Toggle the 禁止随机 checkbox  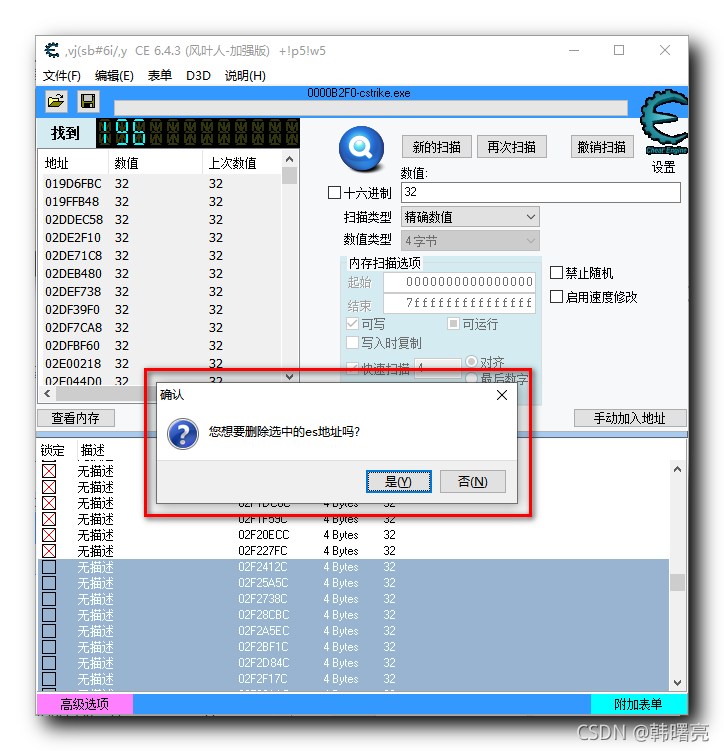(556, 273)
